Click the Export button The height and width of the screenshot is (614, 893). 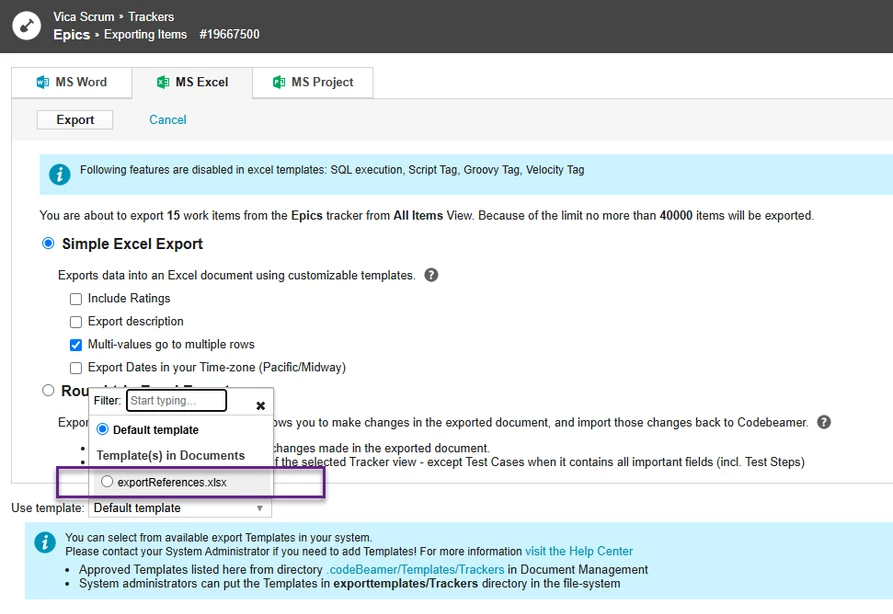(75, 120)
